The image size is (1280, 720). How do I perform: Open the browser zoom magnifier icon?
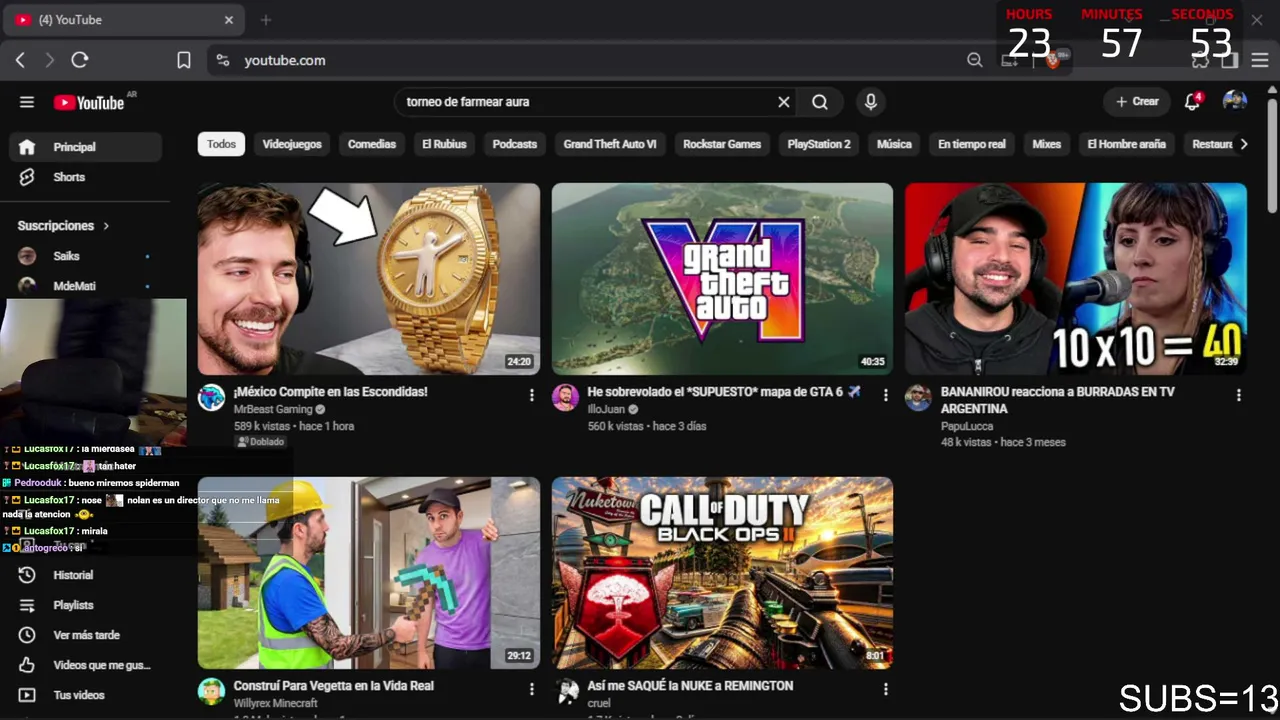[975, 60]
